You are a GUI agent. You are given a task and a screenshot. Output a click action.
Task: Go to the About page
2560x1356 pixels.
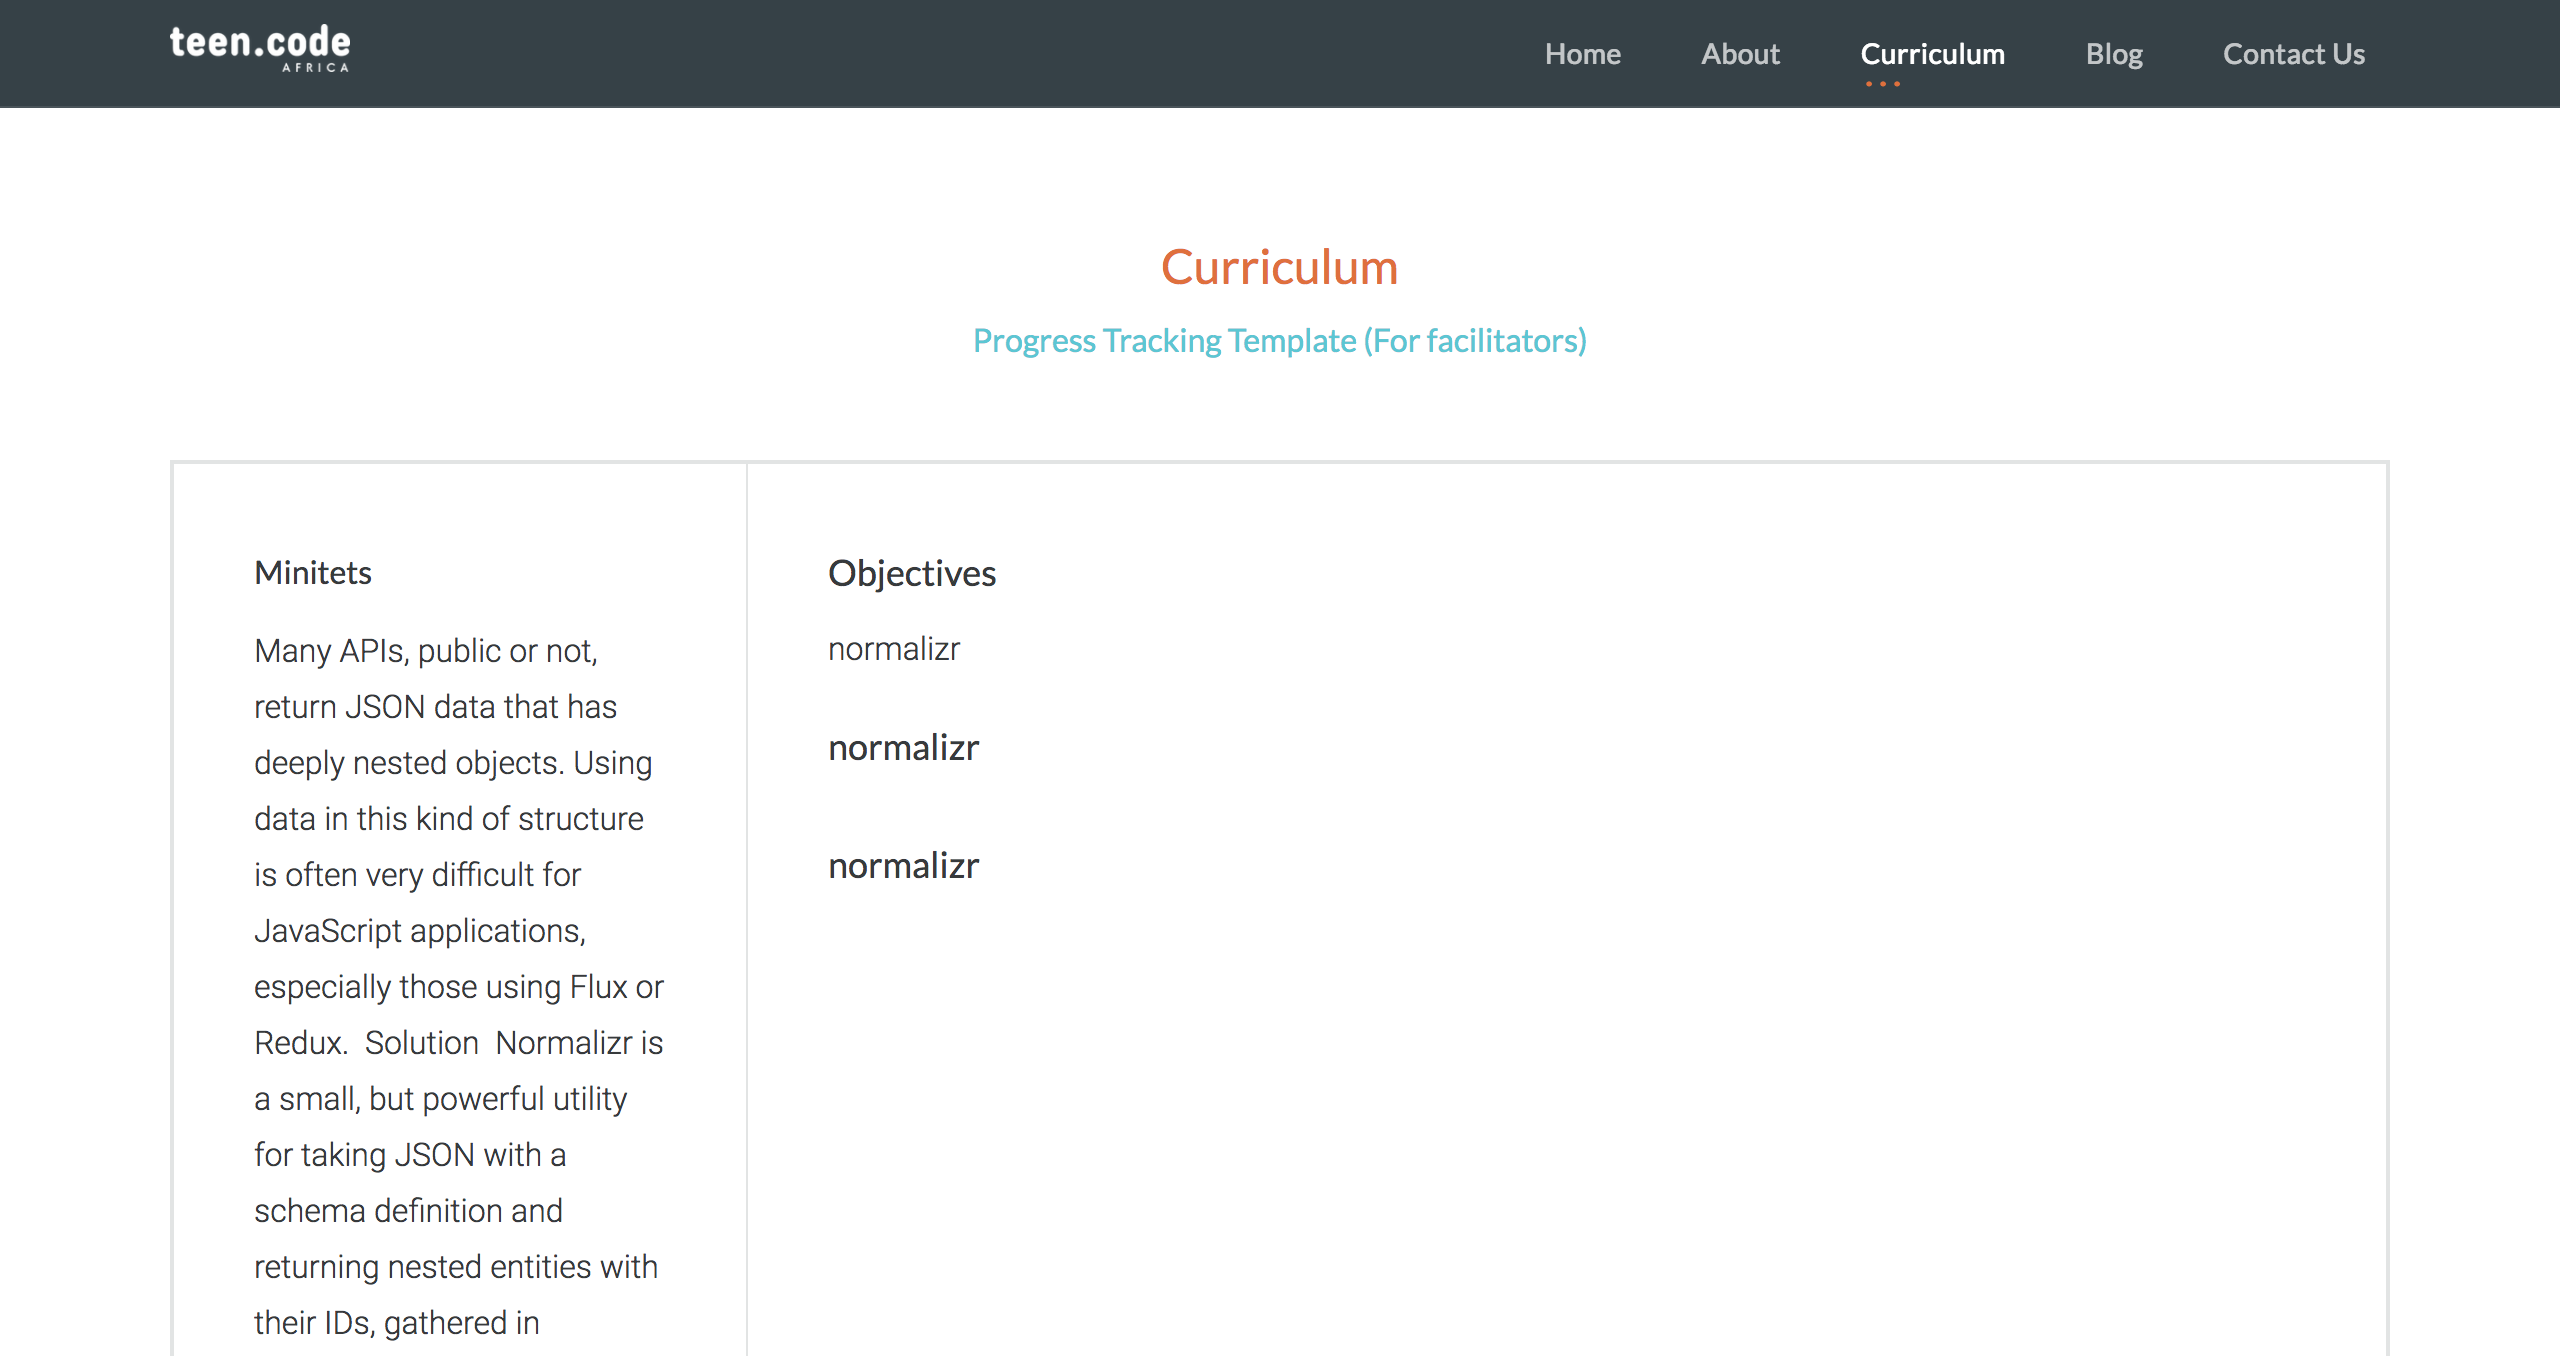[x=1740, y=54]
